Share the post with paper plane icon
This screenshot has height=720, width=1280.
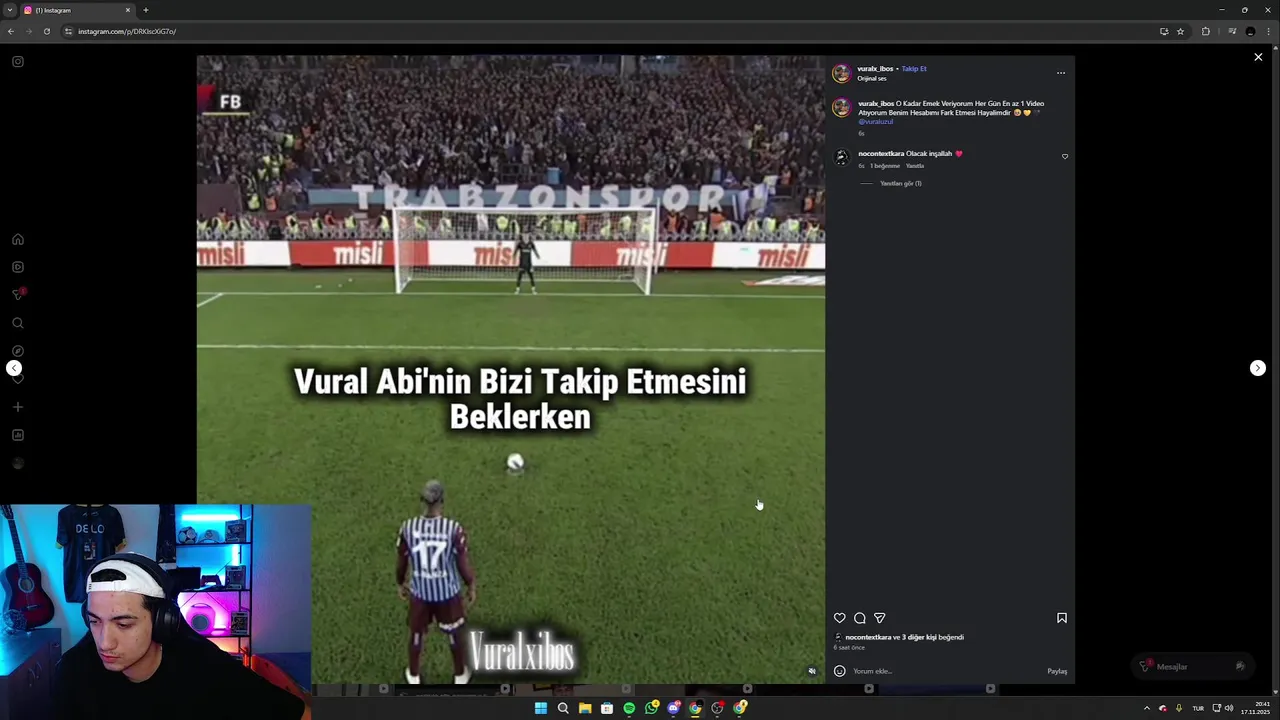click(x=880, y=618)
